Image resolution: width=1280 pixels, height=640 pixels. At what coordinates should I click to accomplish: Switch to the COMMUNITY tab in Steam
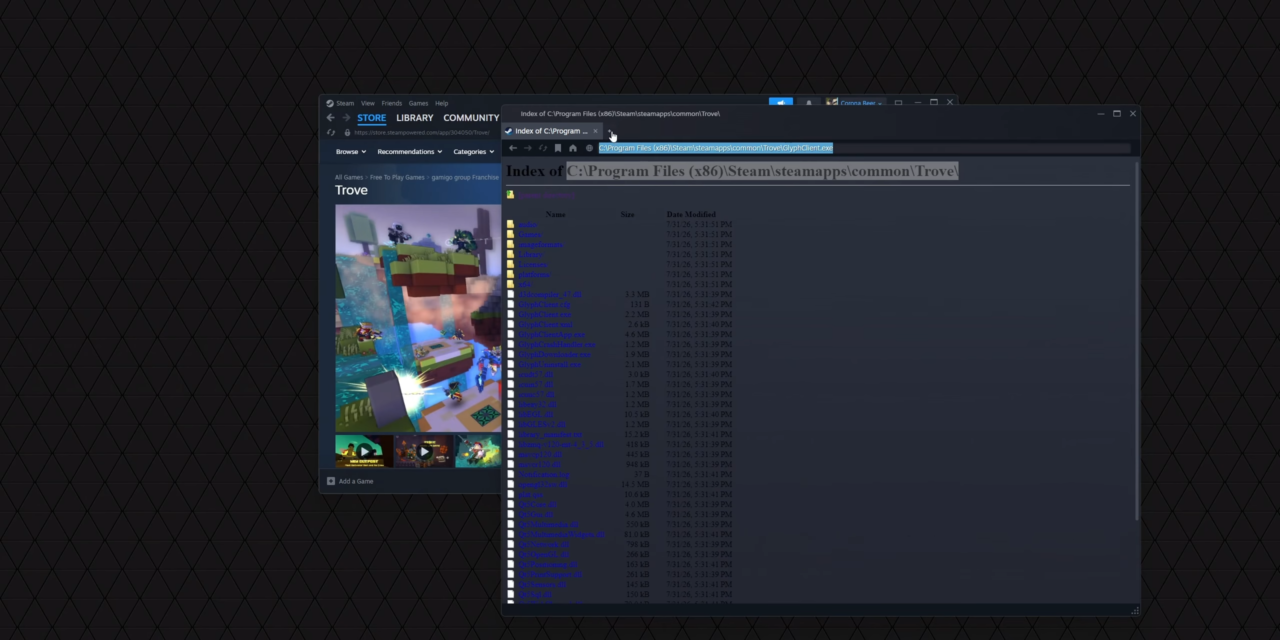click(471, 118)
